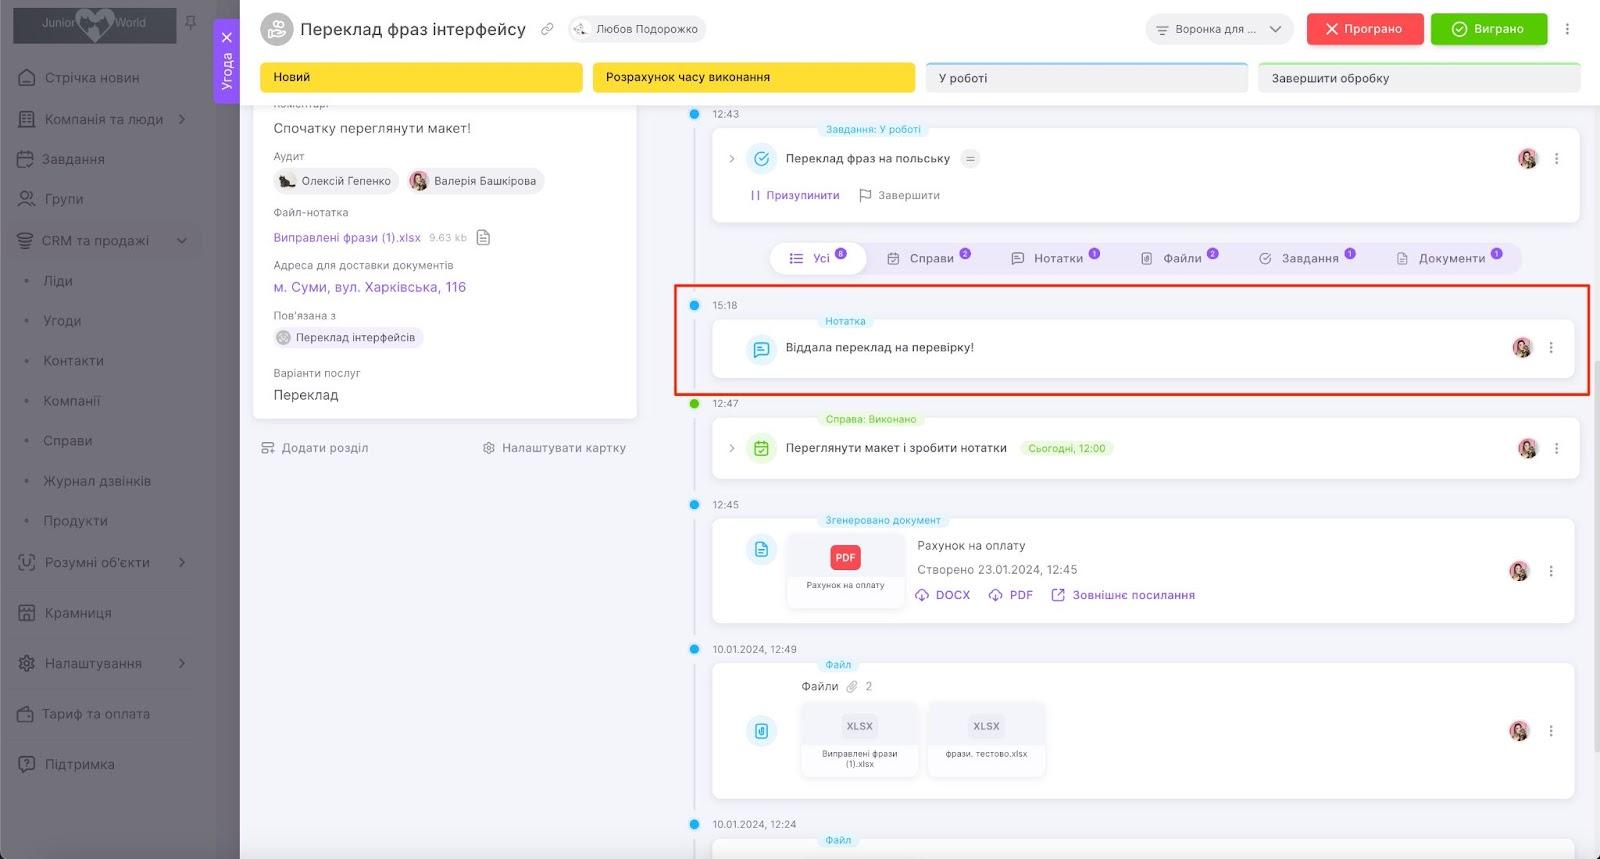Mark the deal as Виграно
This screenshot has height=859, width=1600.
click(x=1488, y=29)
